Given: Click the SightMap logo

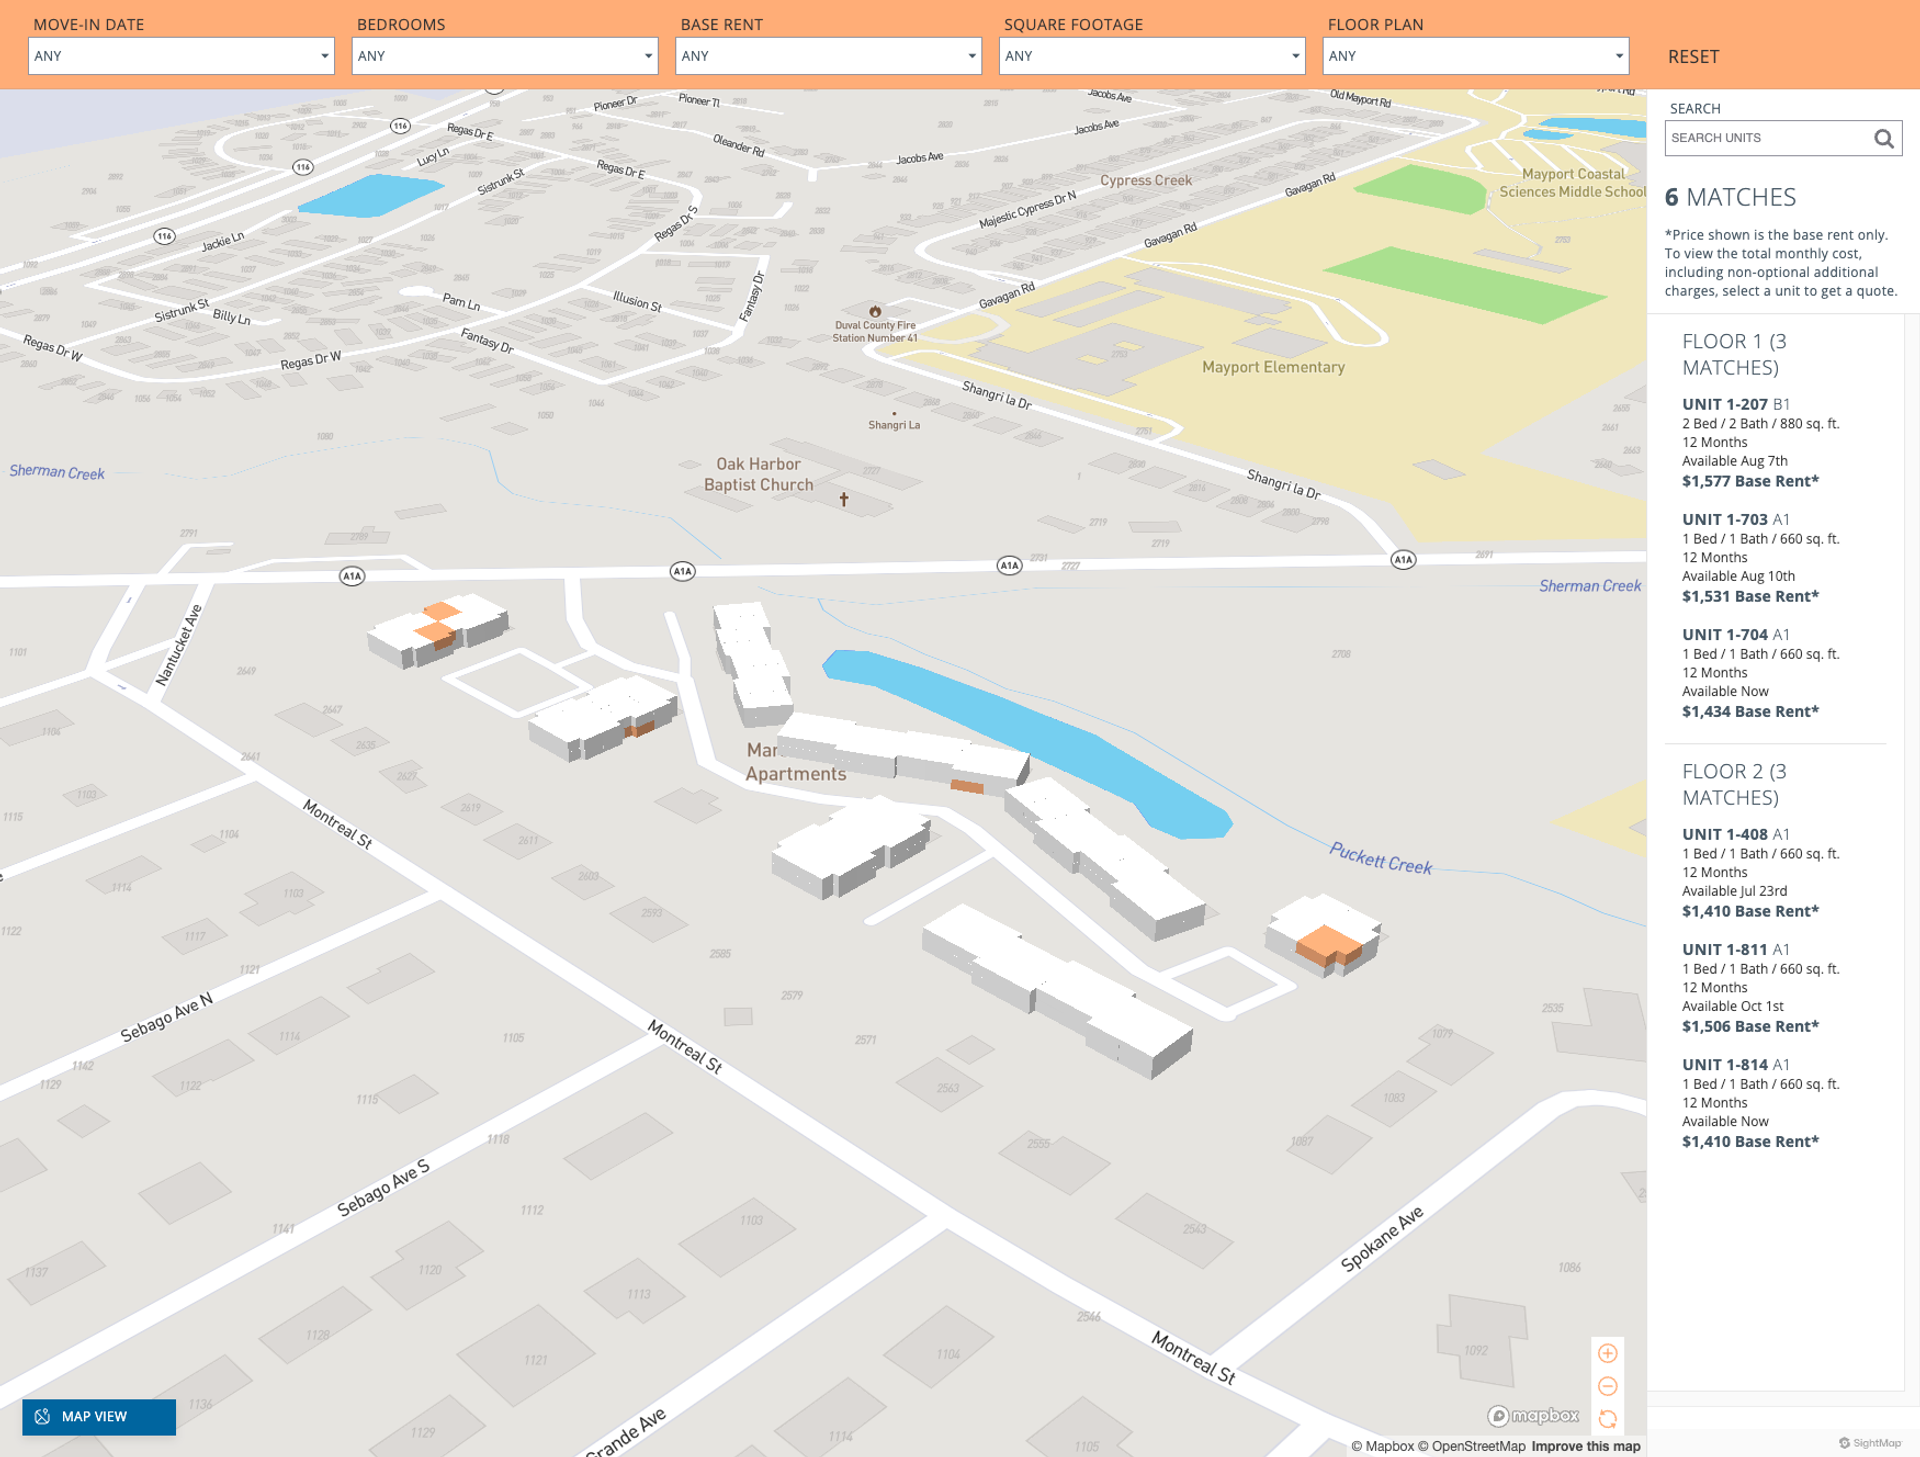Looking at the screenshot, I should click(x=1869, y=1442).
